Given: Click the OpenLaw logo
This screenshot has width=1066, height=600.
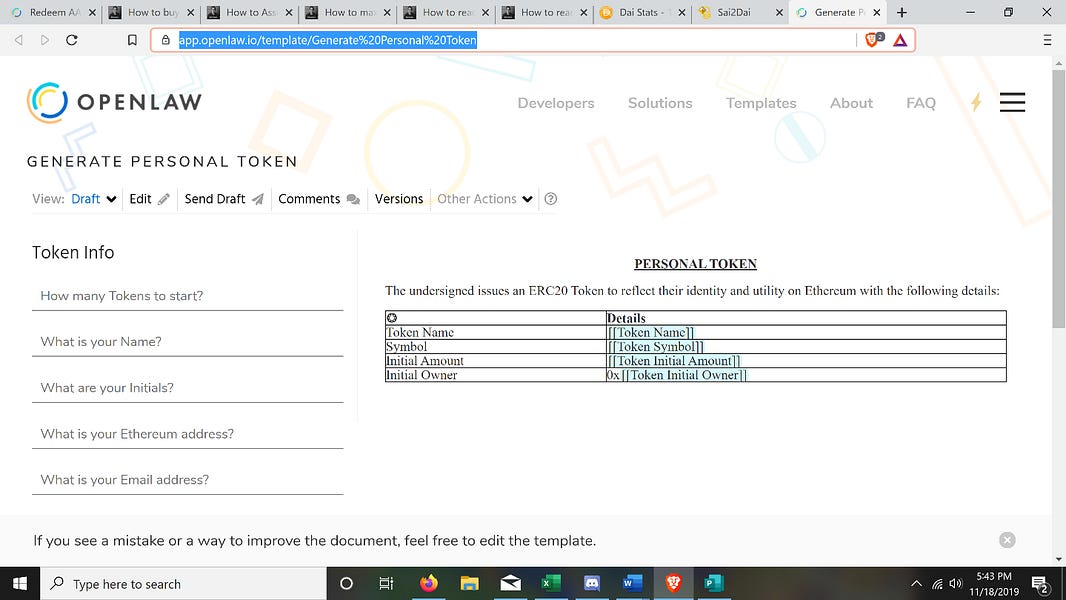Looking at the screenshot, I should pyautogui.click(x=114, y=102).
